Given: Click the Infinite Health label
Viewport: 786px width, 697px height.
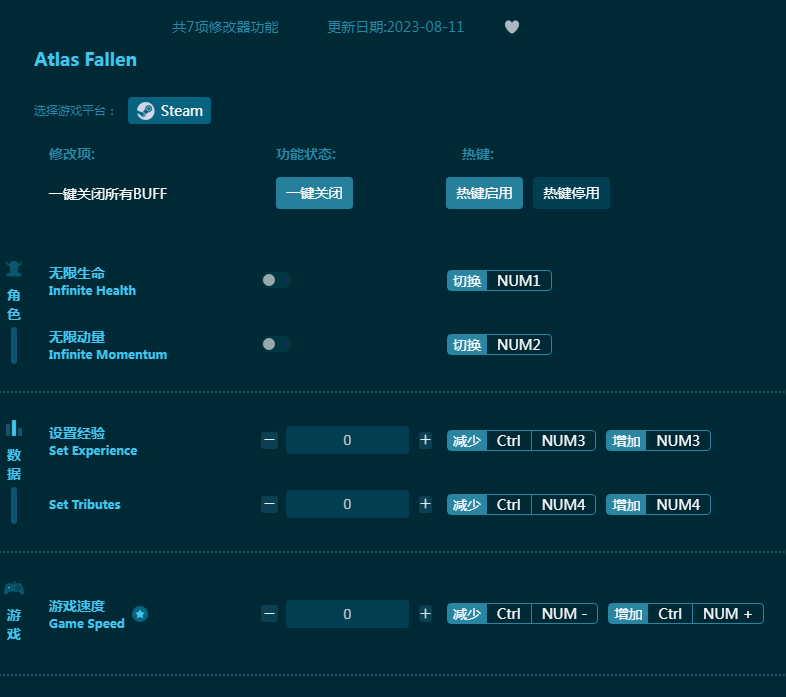Looking at the screenshot, I should (x=92, y=290).
